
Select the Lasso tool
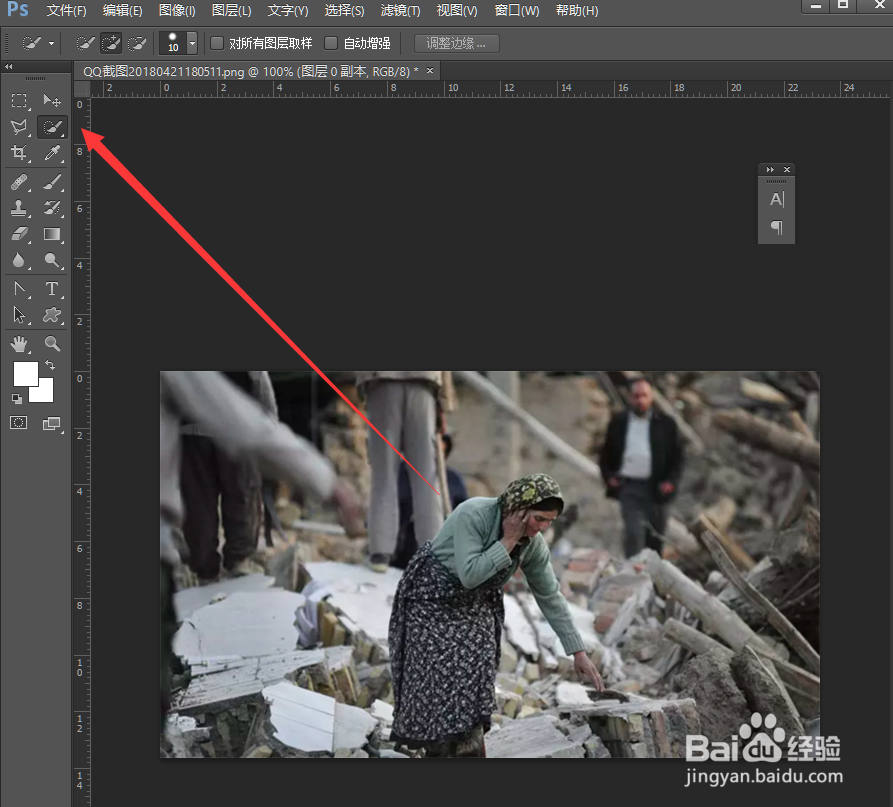tap(19, 127)
